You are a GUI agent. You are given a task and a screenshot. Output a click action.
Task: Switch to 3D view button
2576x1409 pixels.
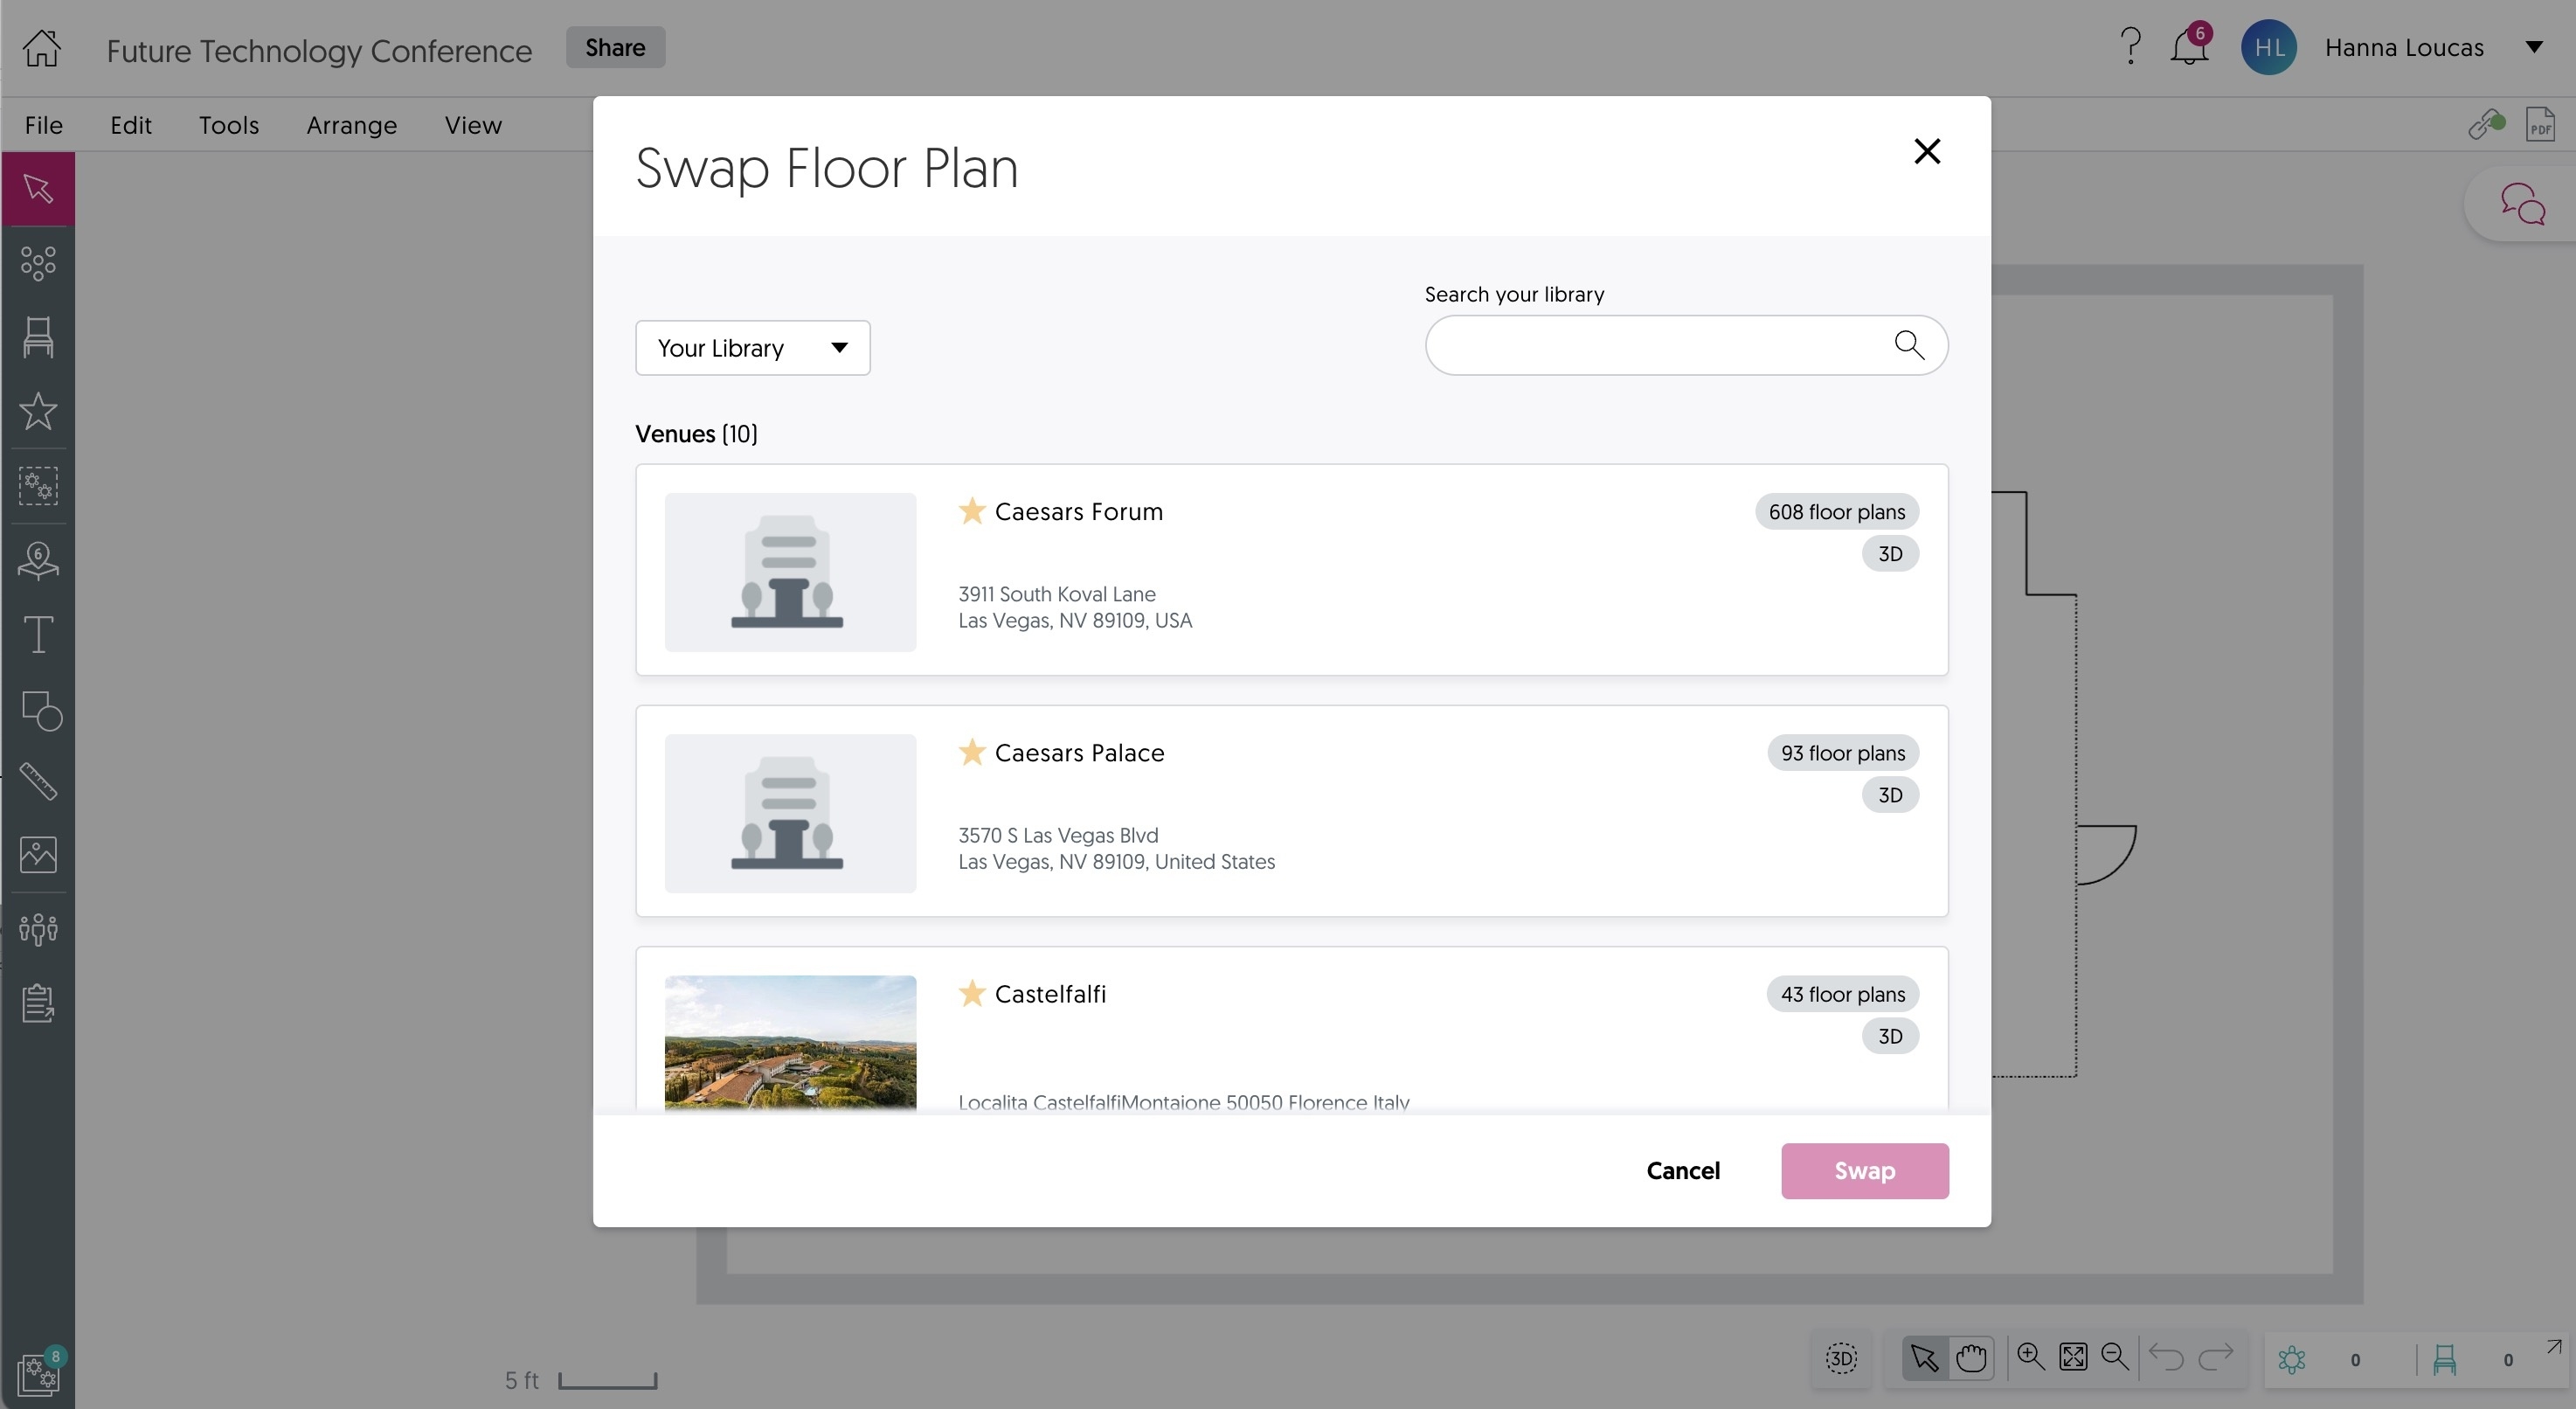click(x=1841, y=1358)
